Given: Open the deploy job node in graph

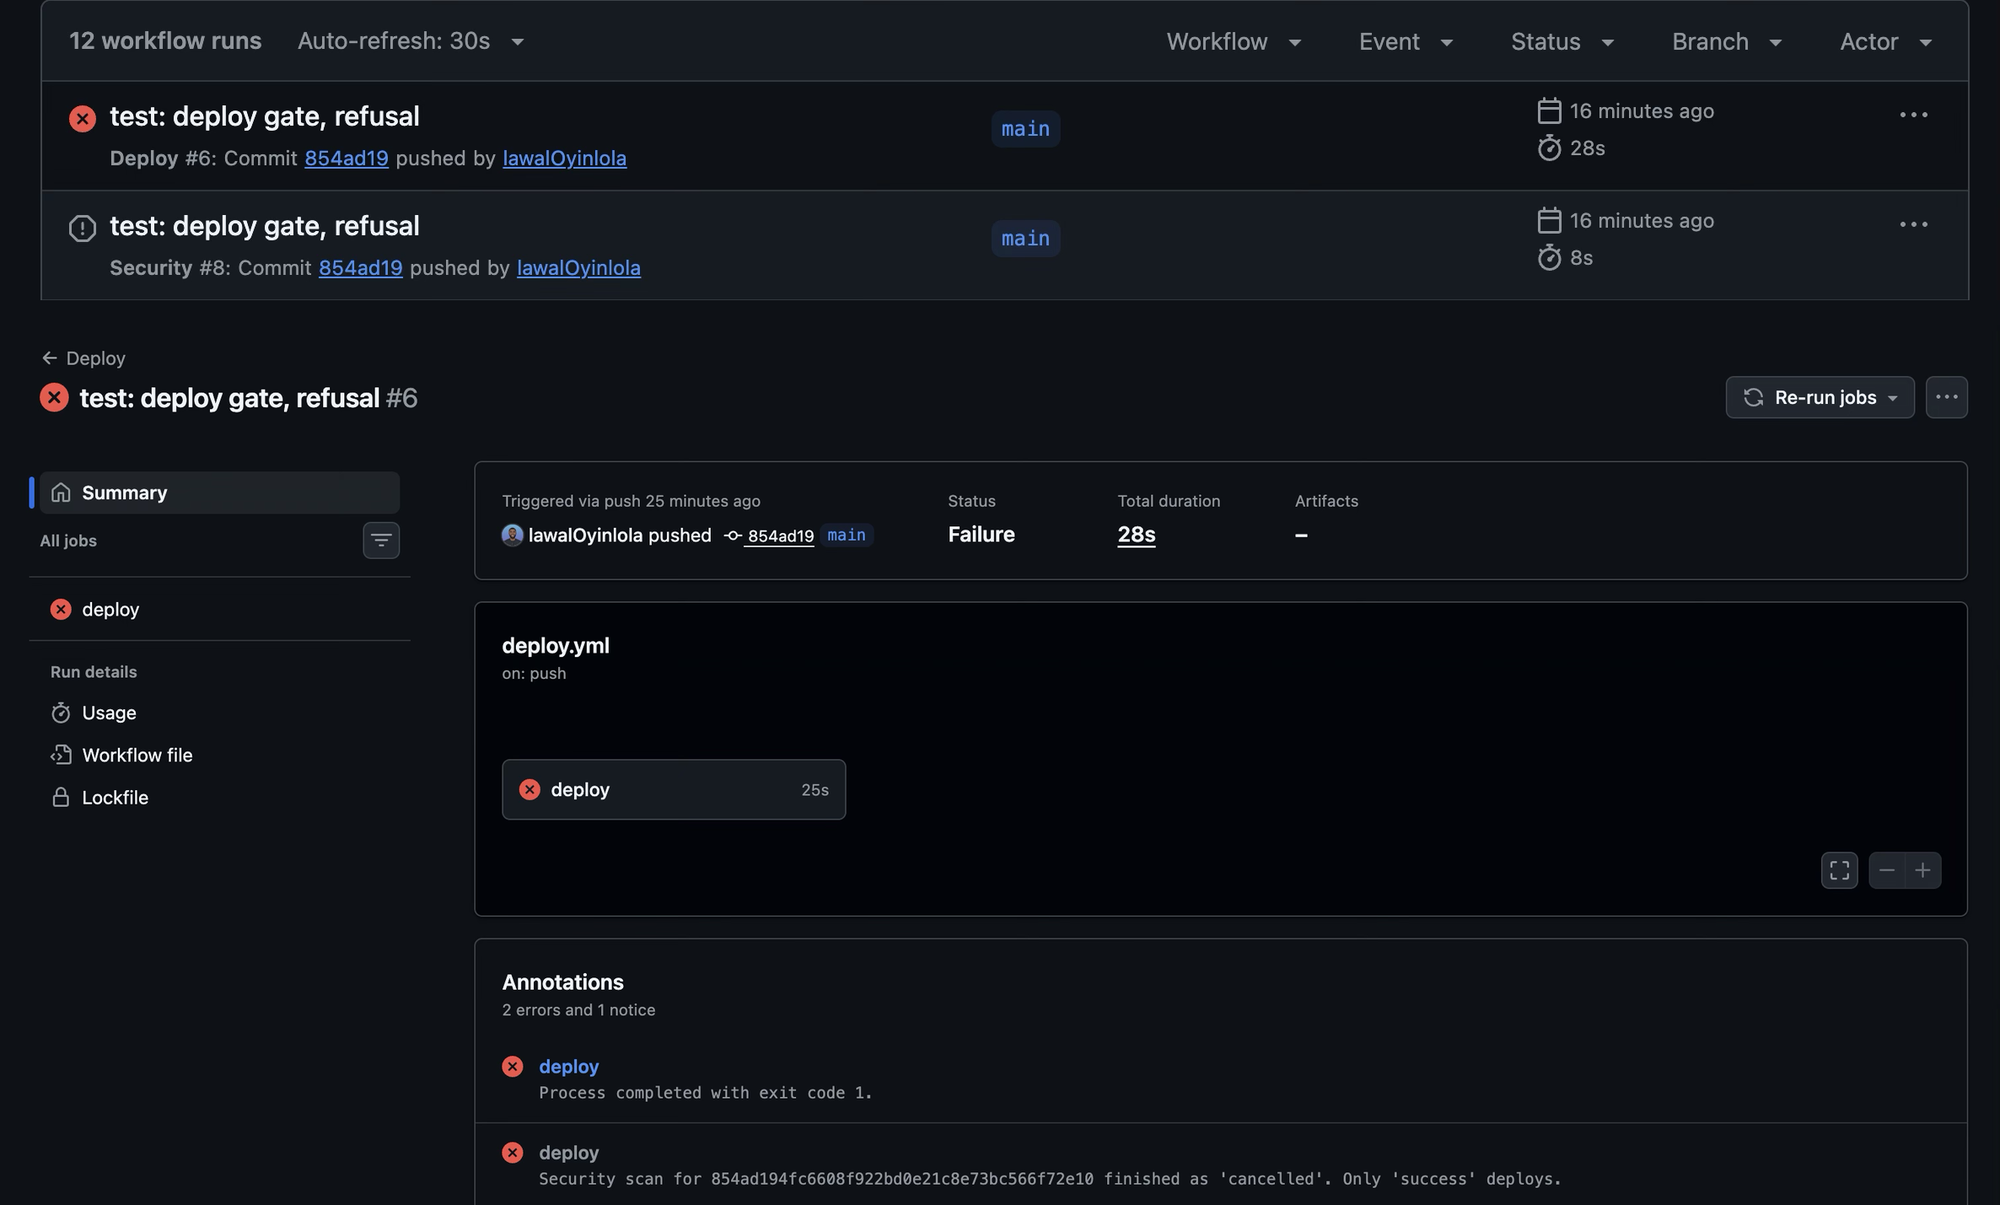Looking at the screenshot, I should point(673,790).
